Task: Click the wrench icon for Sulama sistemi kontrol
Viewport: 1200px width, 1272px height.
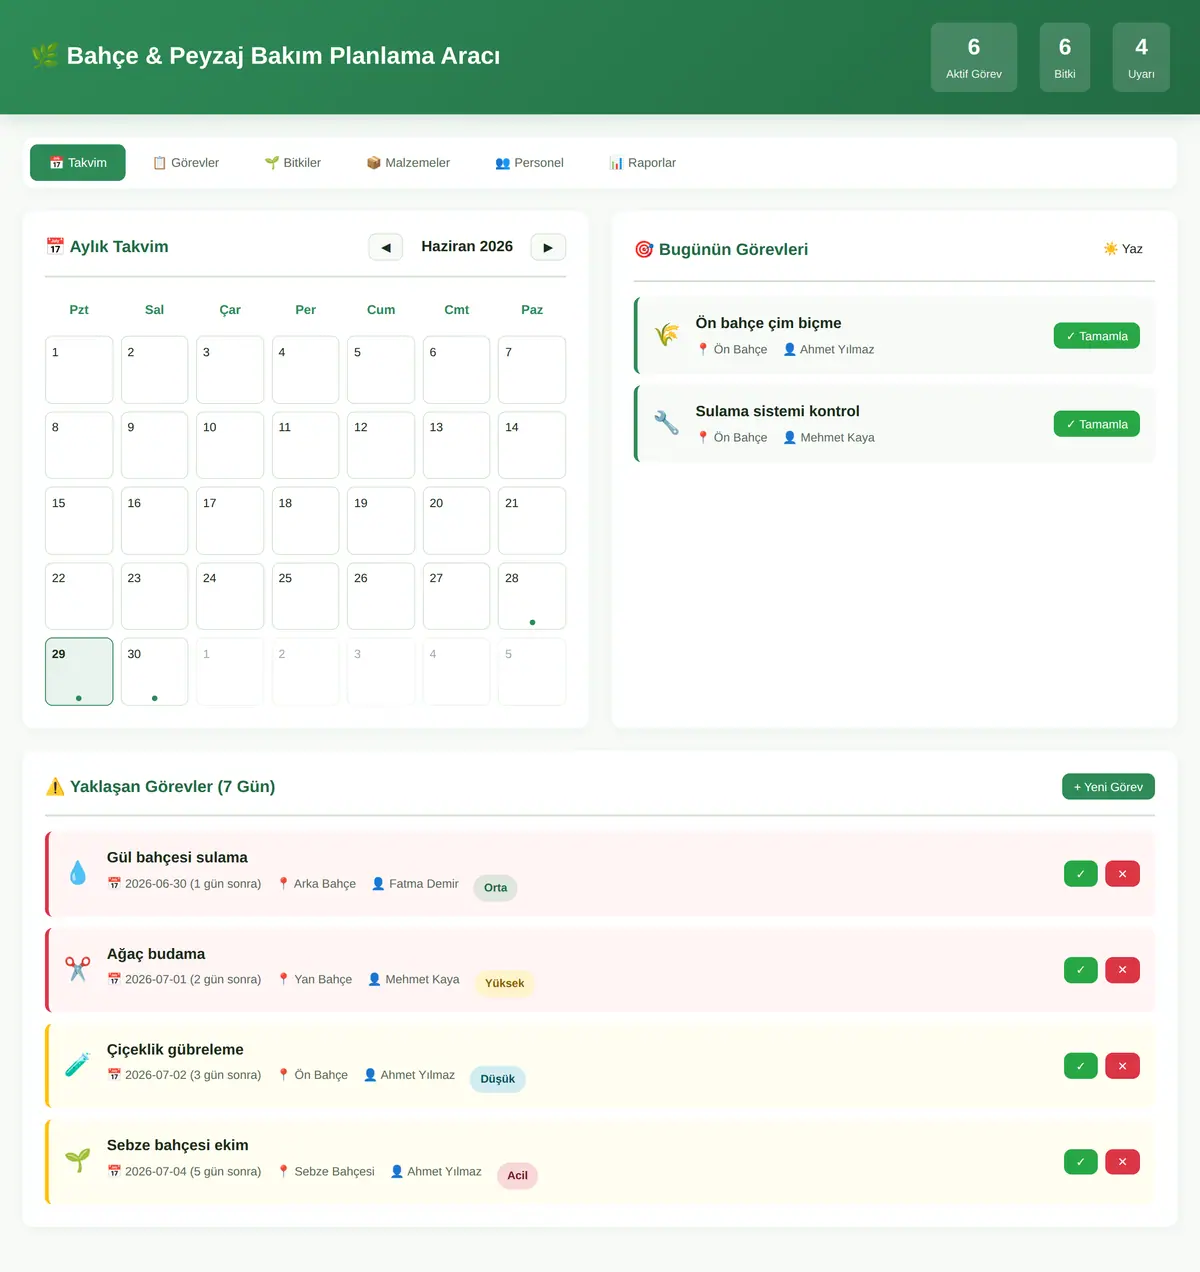Action: (667, 423)
